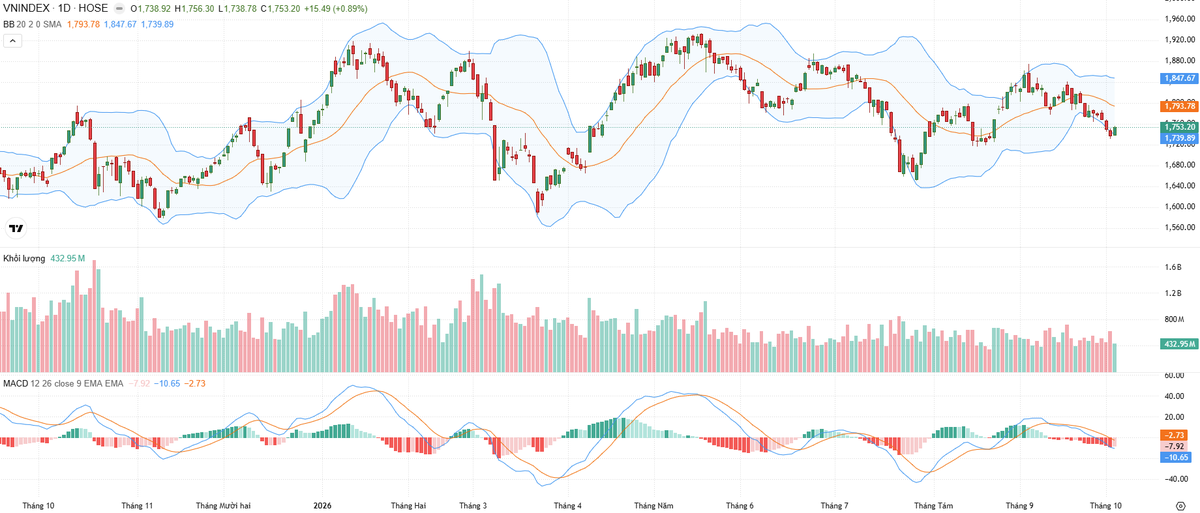Click the Tháng 3 time axis label

click(x=473, y=506)
